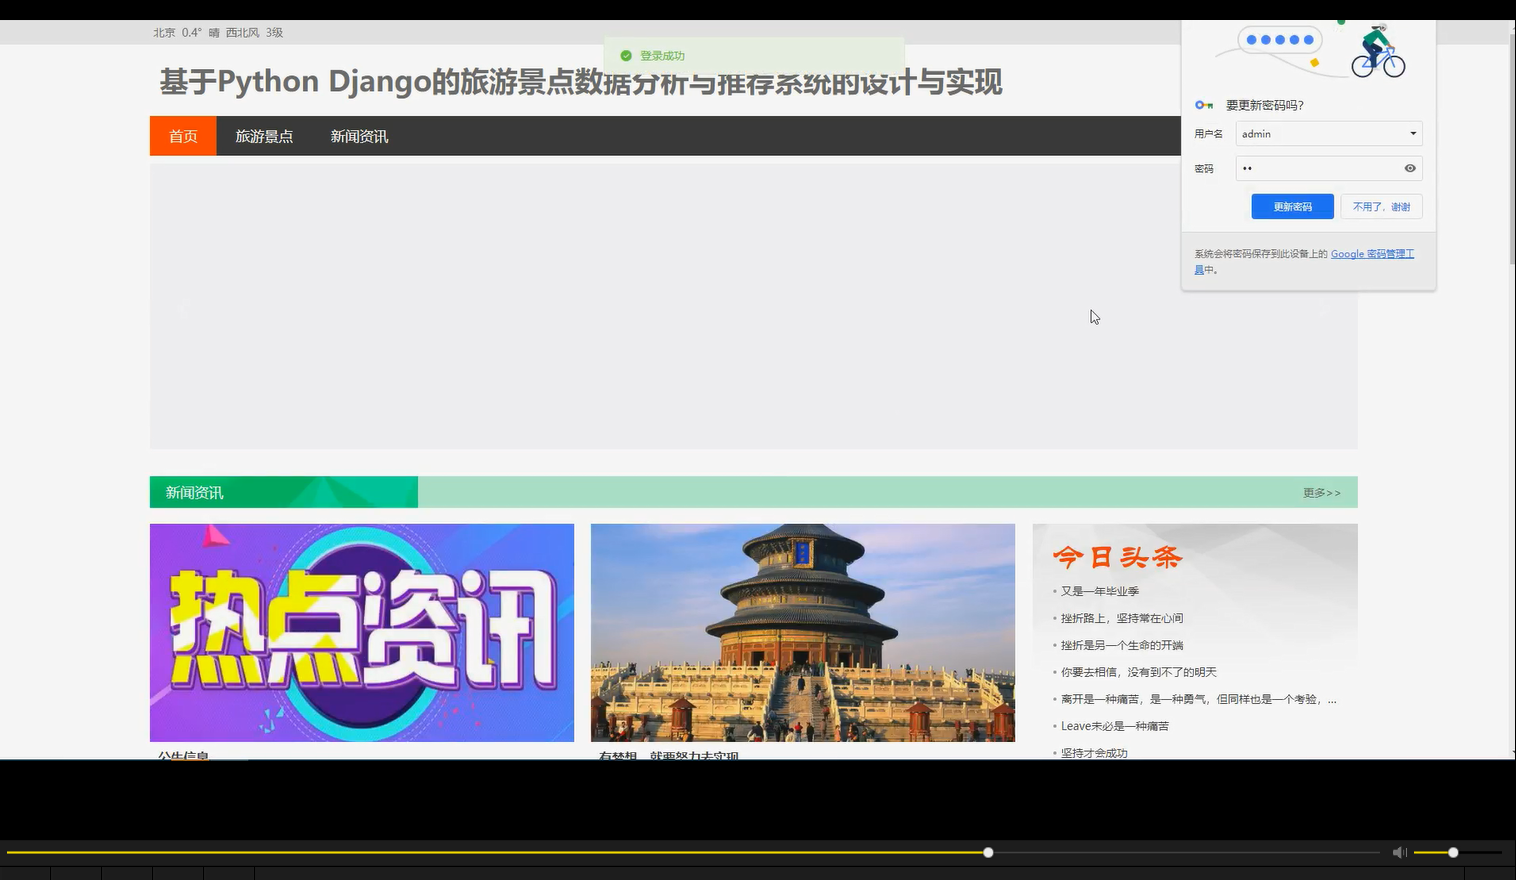The width and height of the screenshot is (1516, 880).
Task: Click the video playback progress bar
Action: pos(987,852)
